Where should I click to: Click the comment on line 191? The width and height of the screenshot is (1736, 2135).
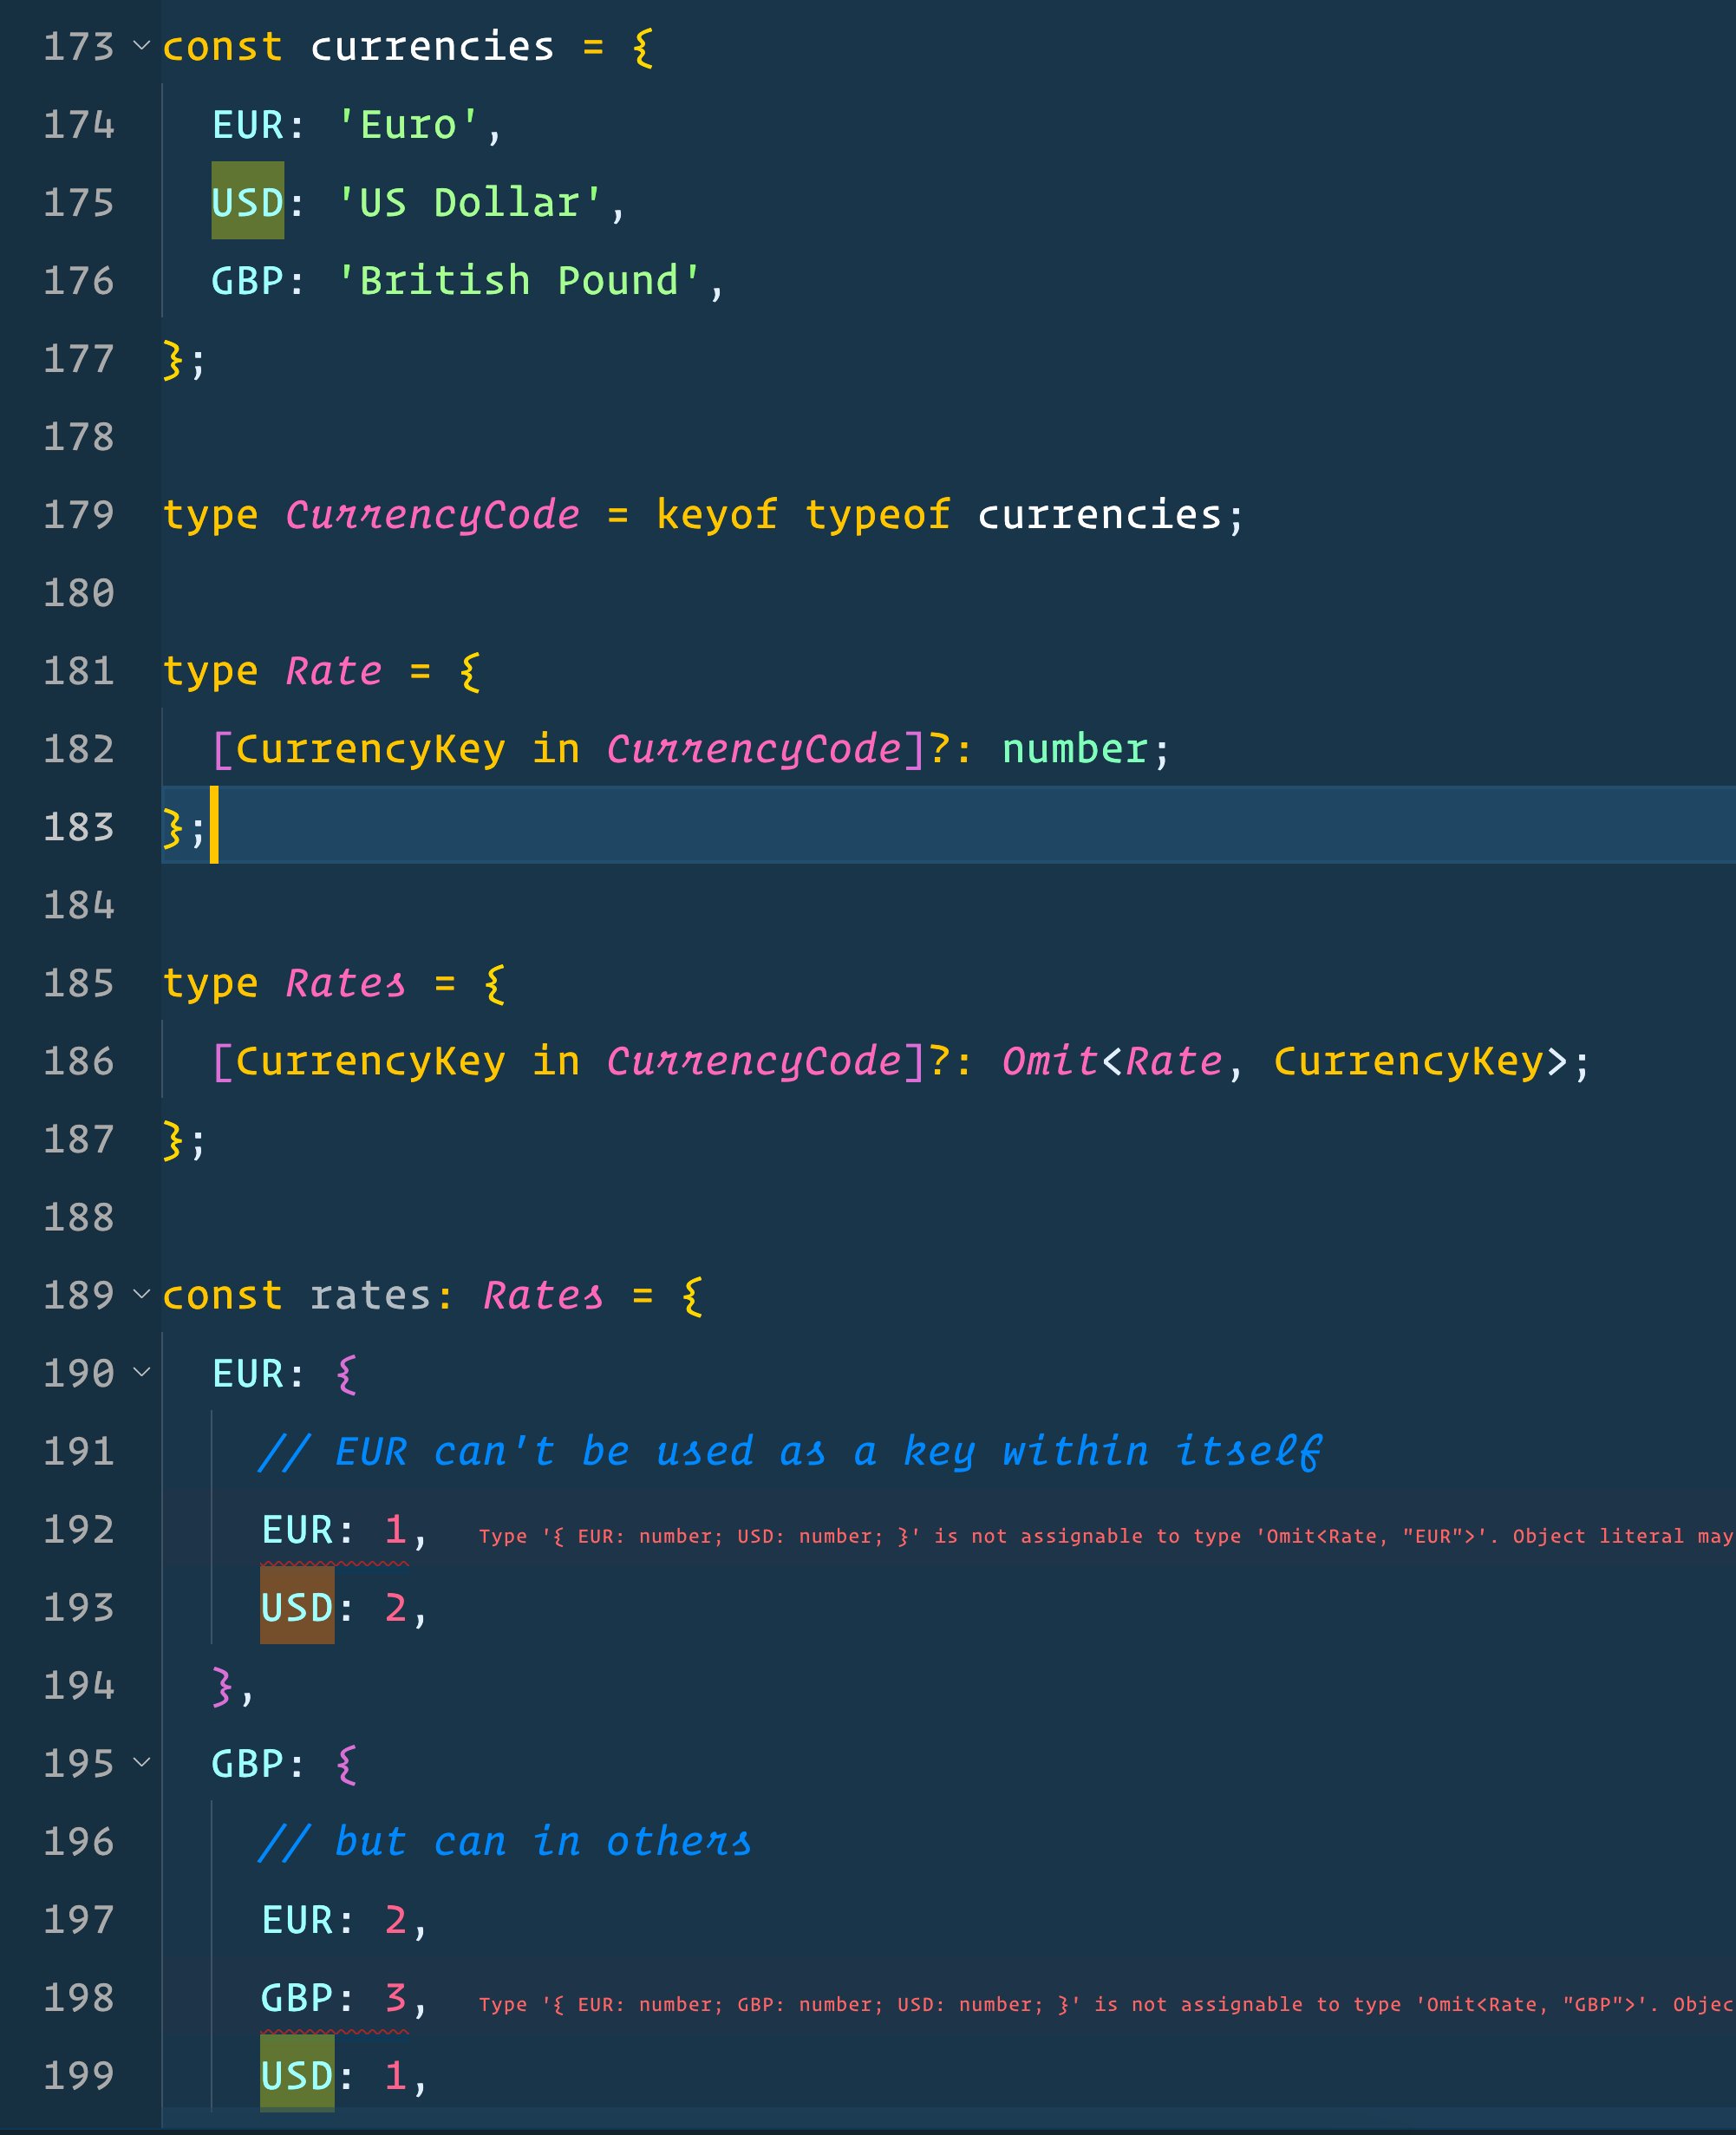[790, 1451]
